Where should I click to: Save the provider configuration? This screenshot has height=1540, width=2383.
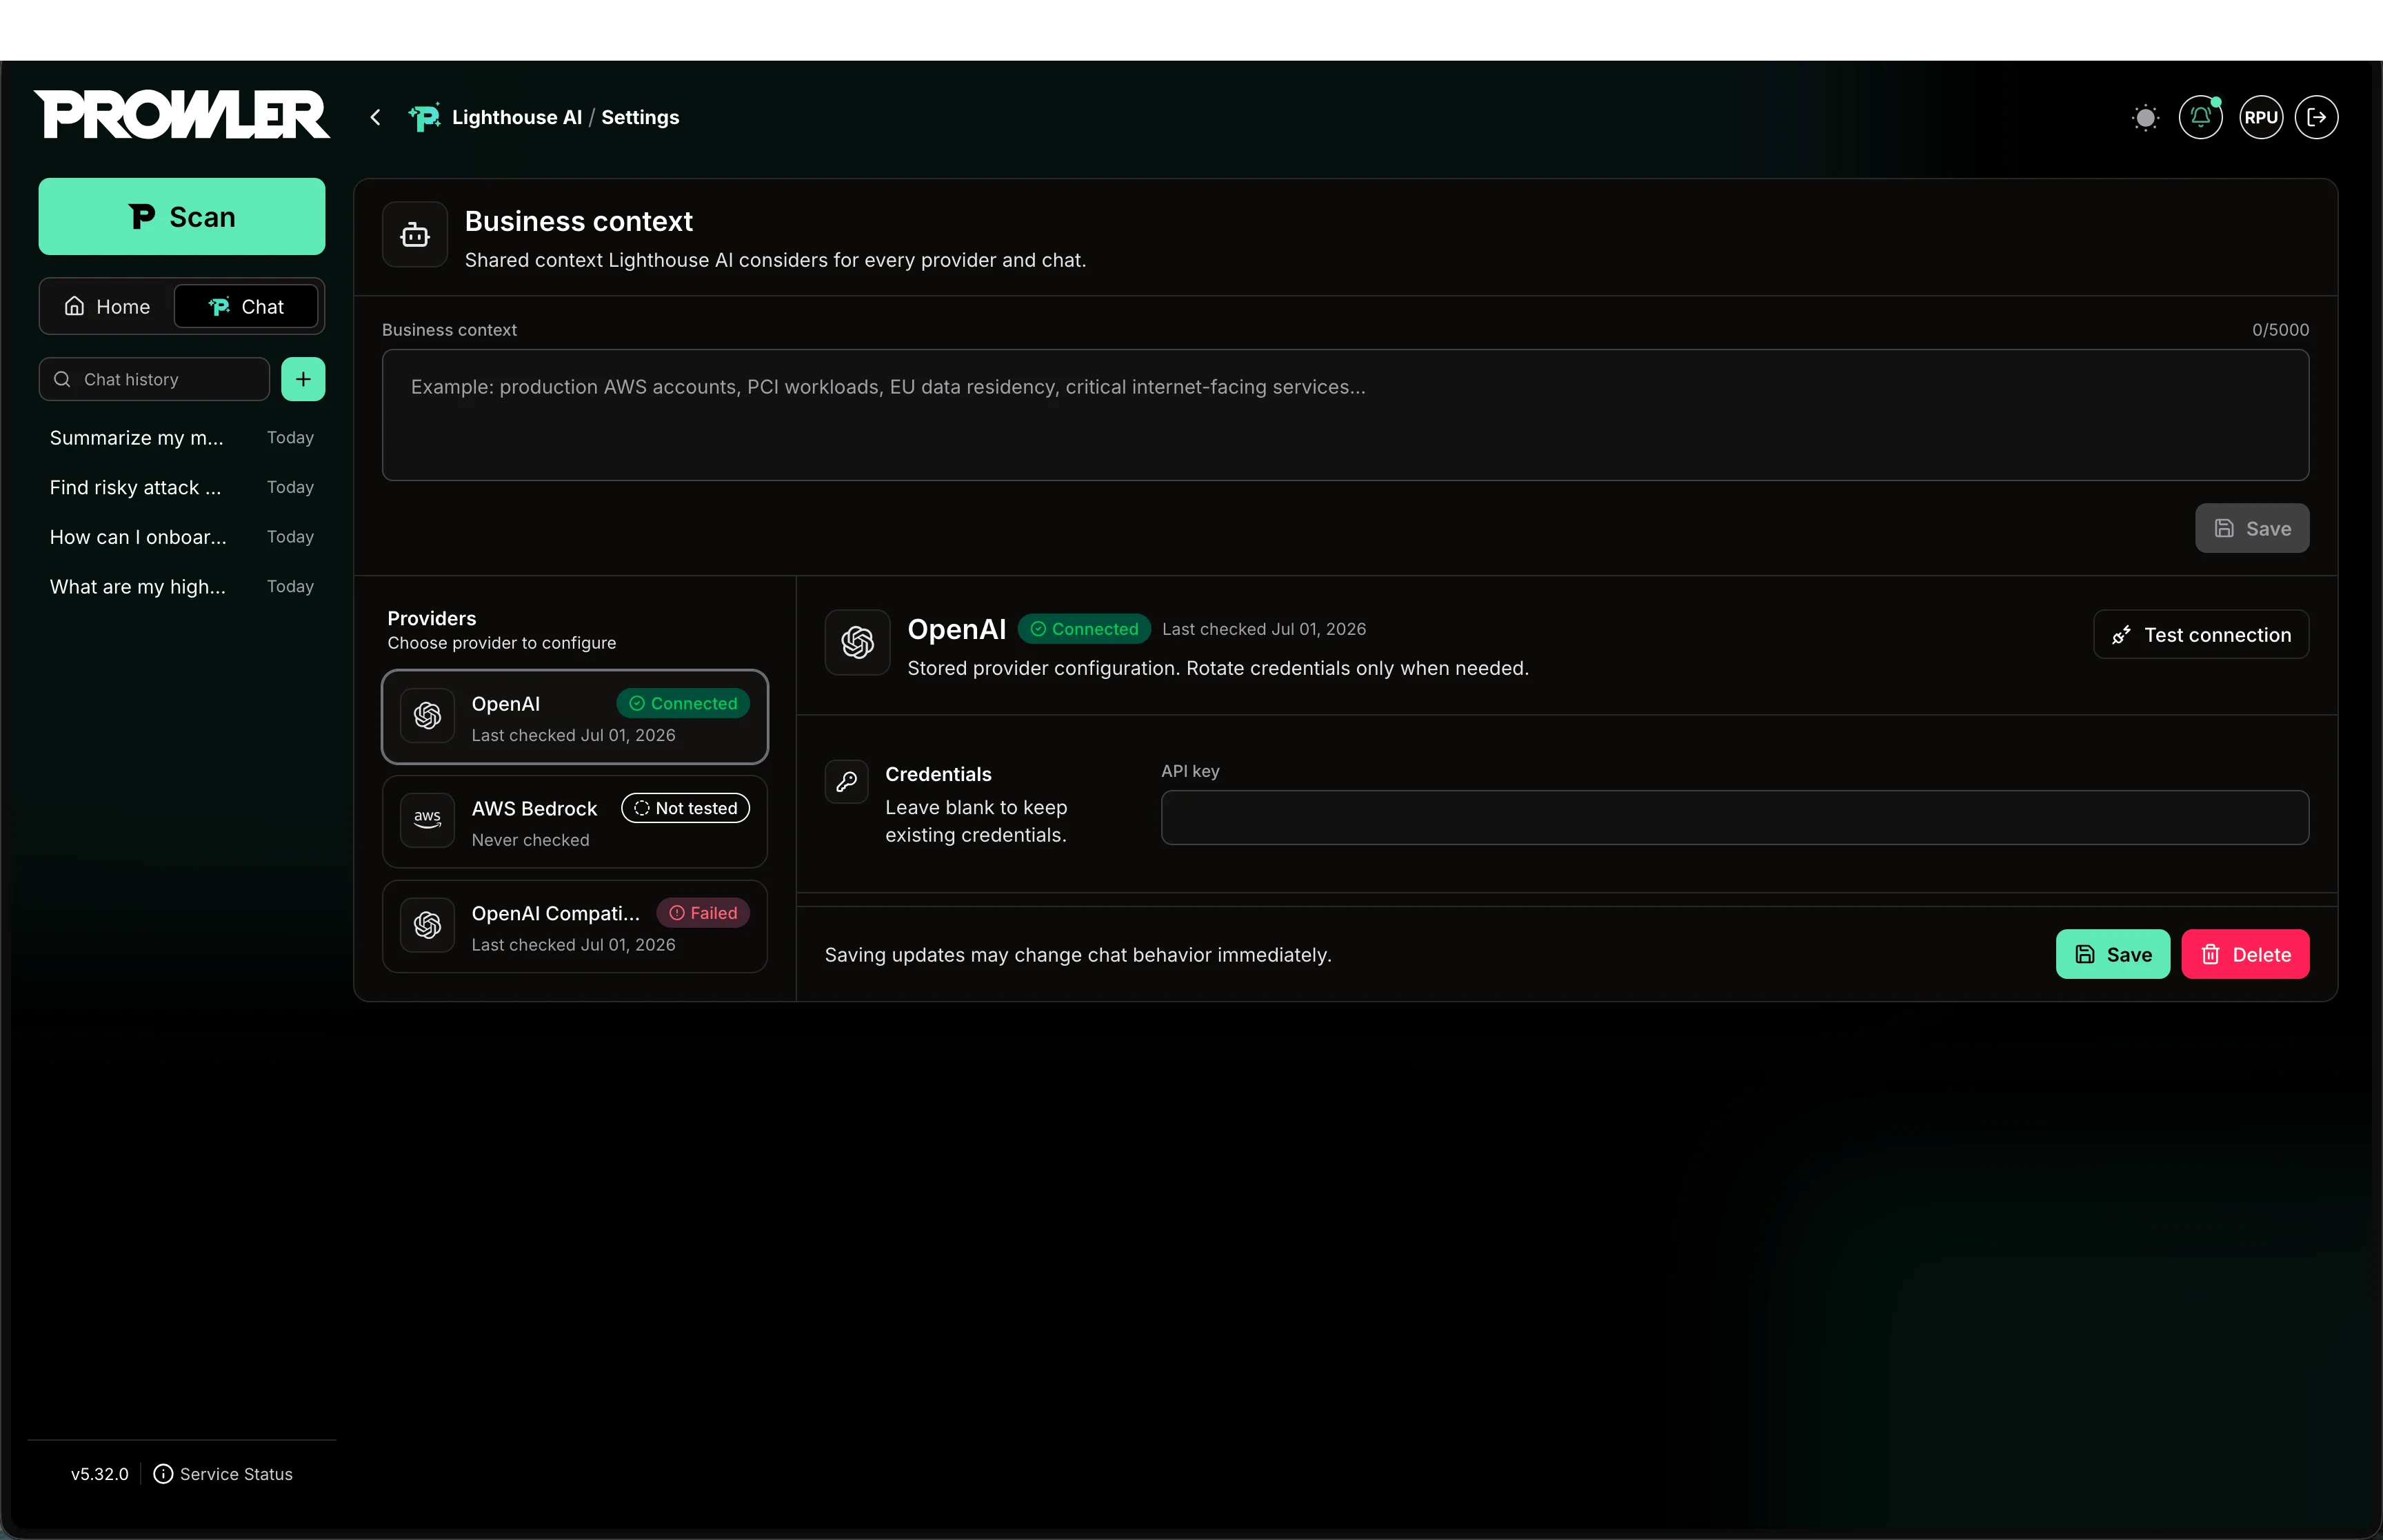(2113, 954)
